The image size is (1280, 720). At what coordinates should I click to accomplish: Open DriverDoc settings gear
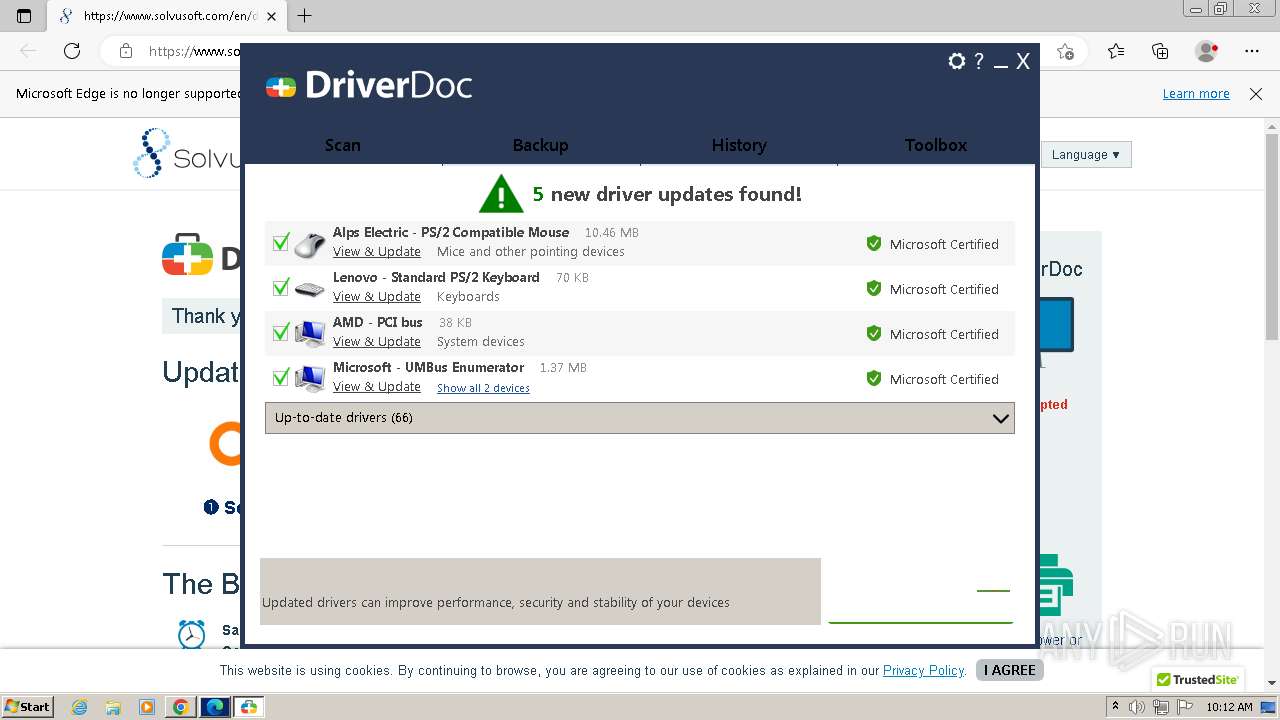957,61
